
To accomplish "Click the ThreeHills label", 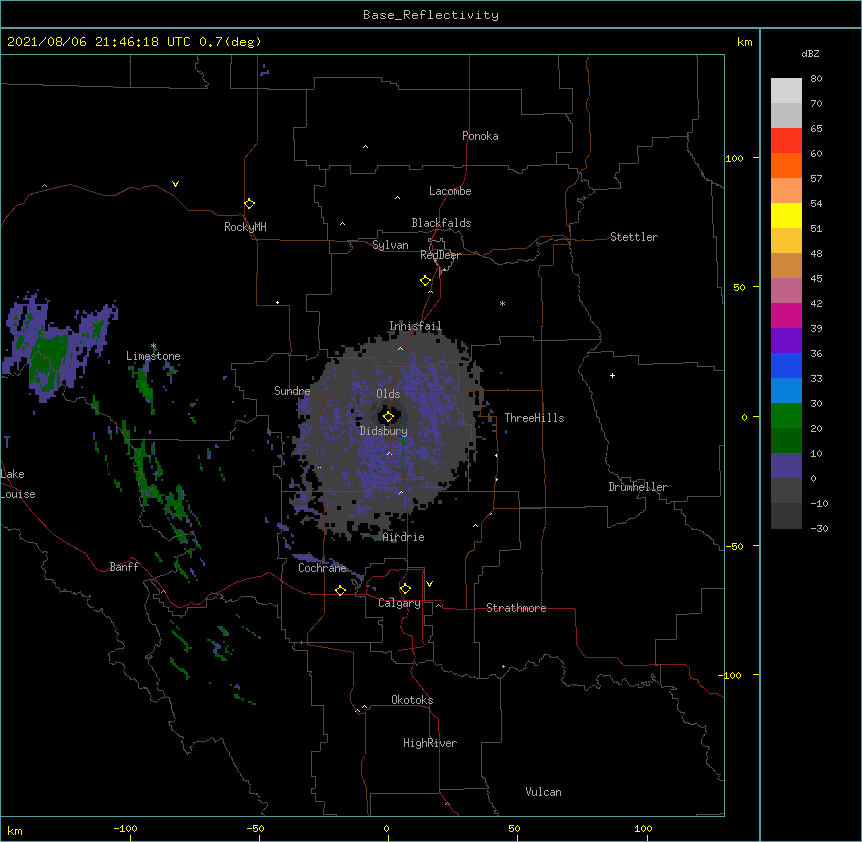I will (534, 418).
